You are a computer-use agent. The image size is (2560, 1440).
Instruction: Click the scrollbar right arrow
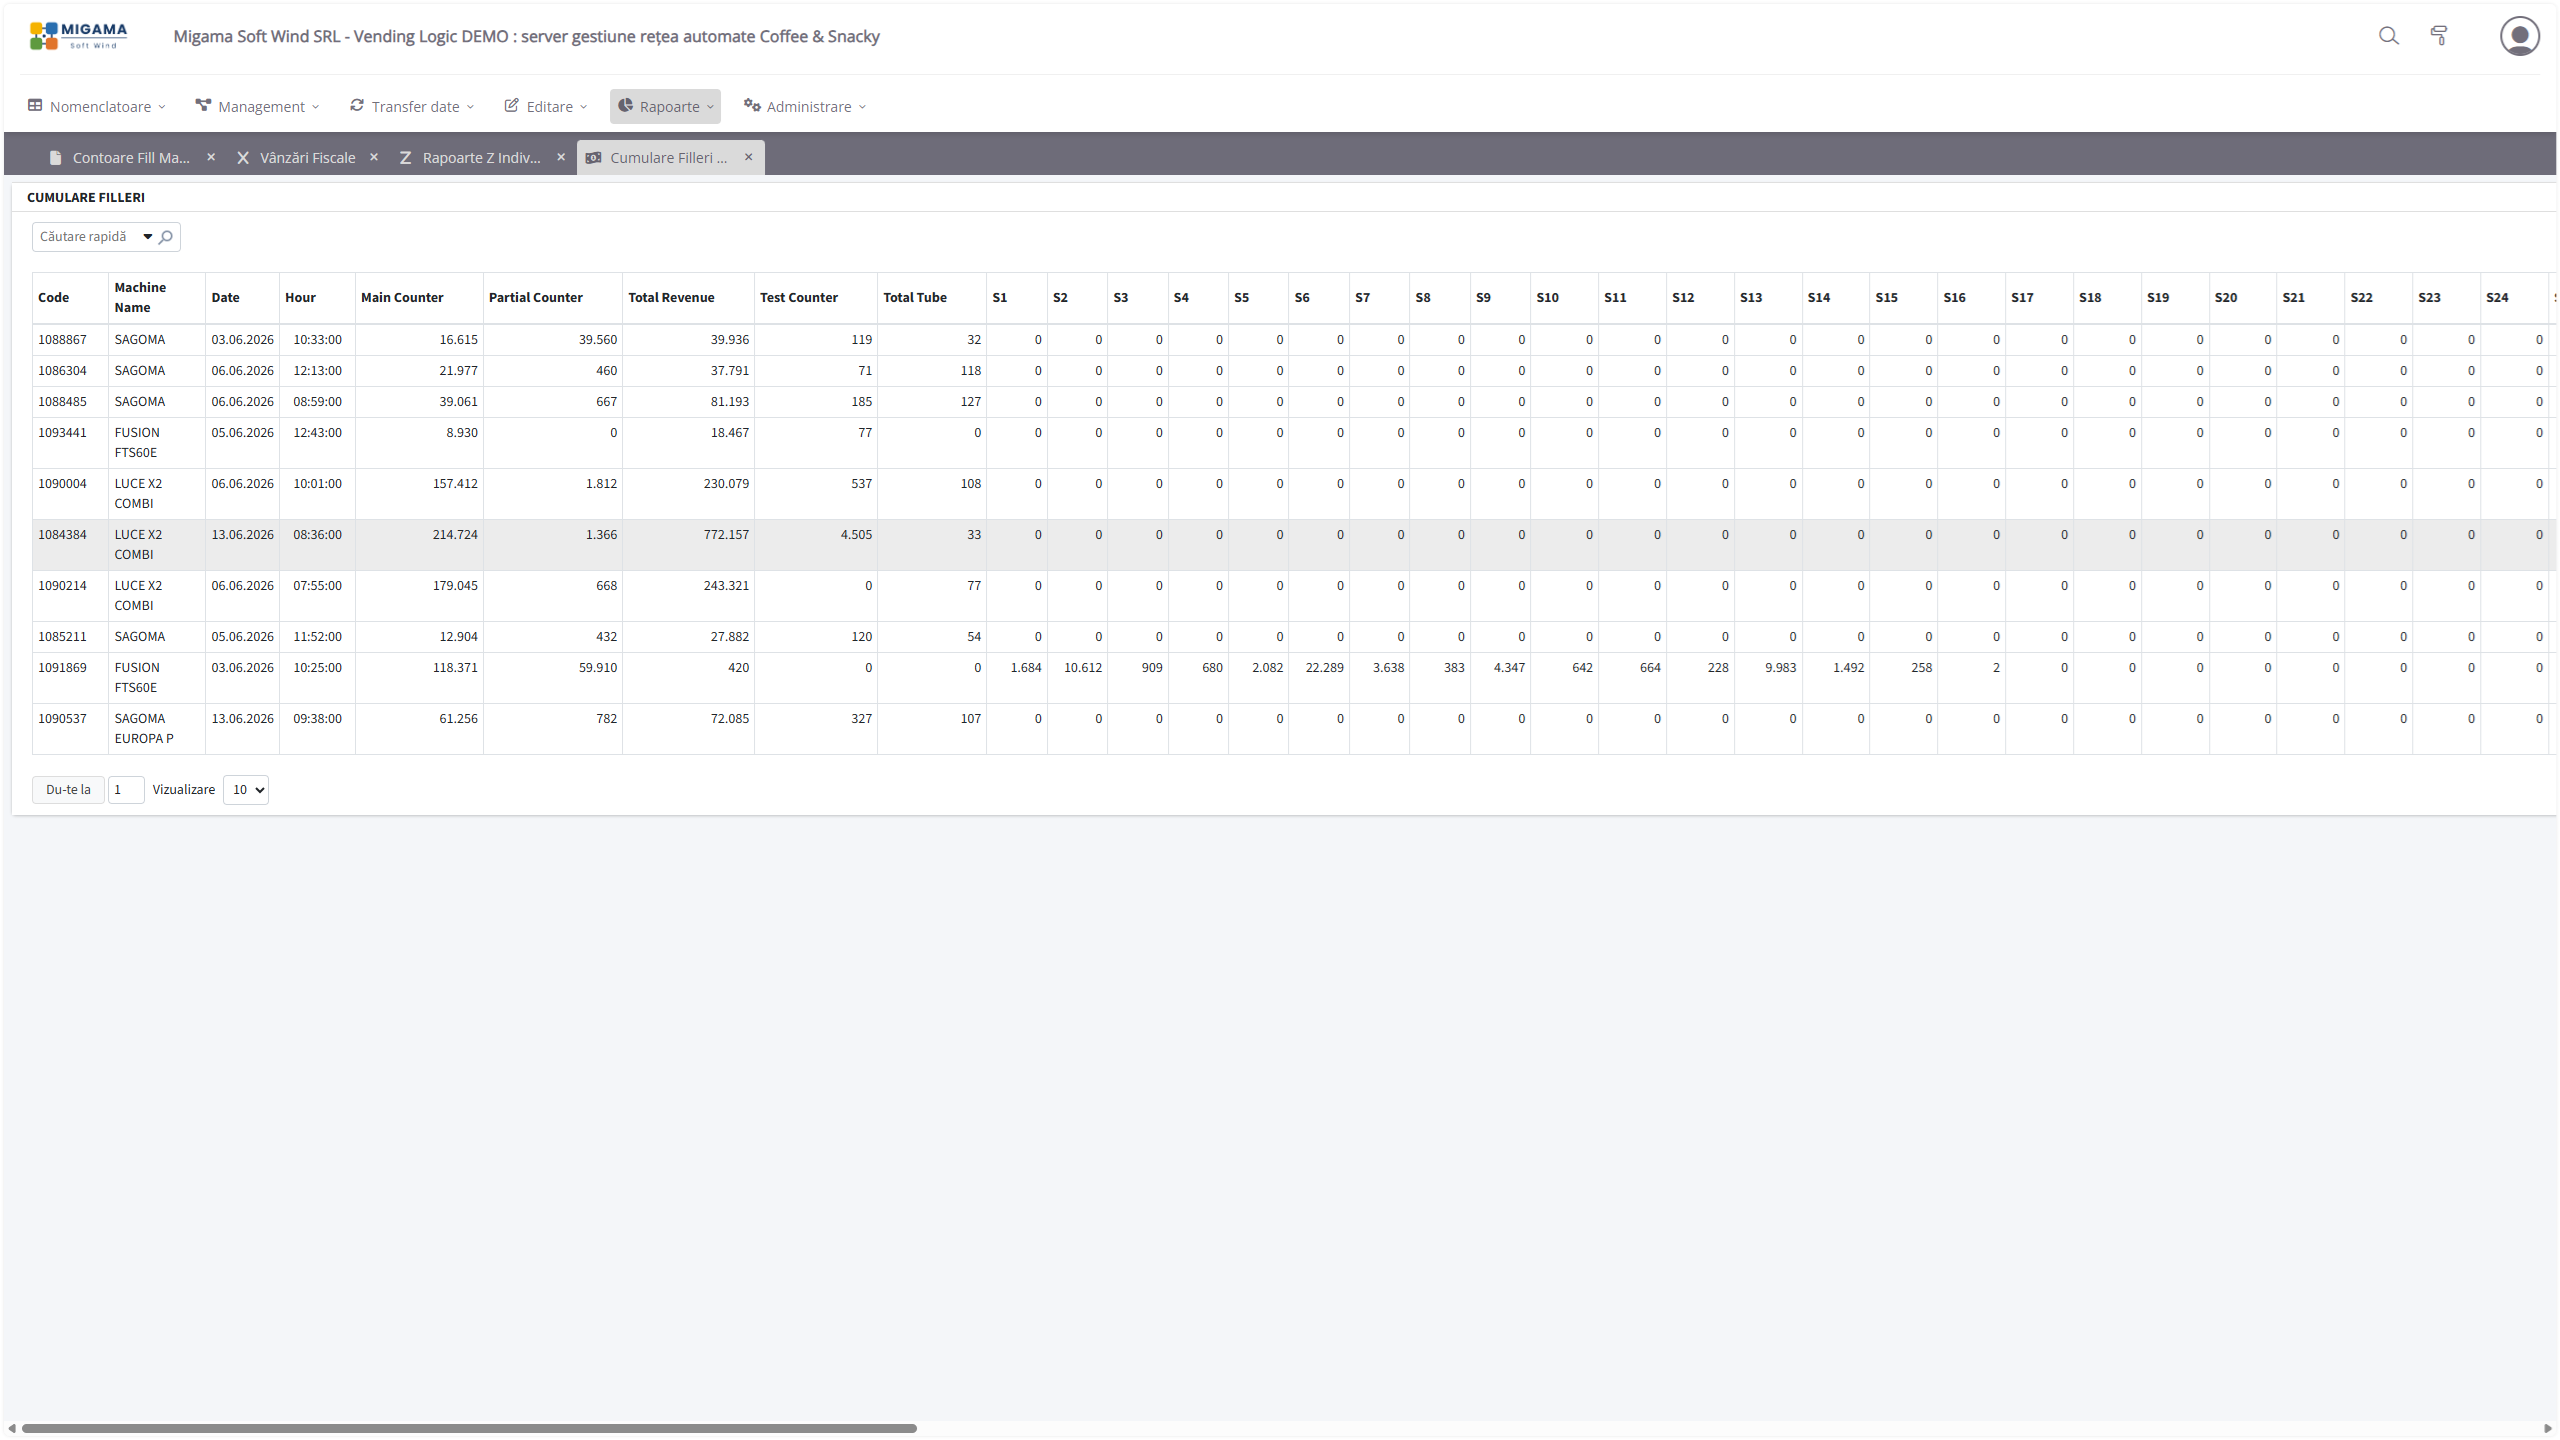coord(2548,1428)
